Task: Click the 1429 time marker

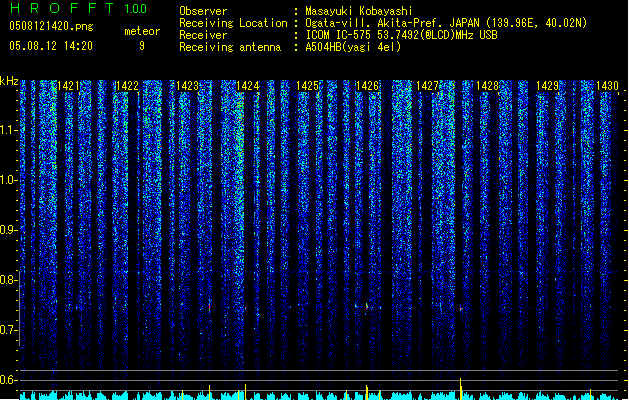Action: [548, 86]
